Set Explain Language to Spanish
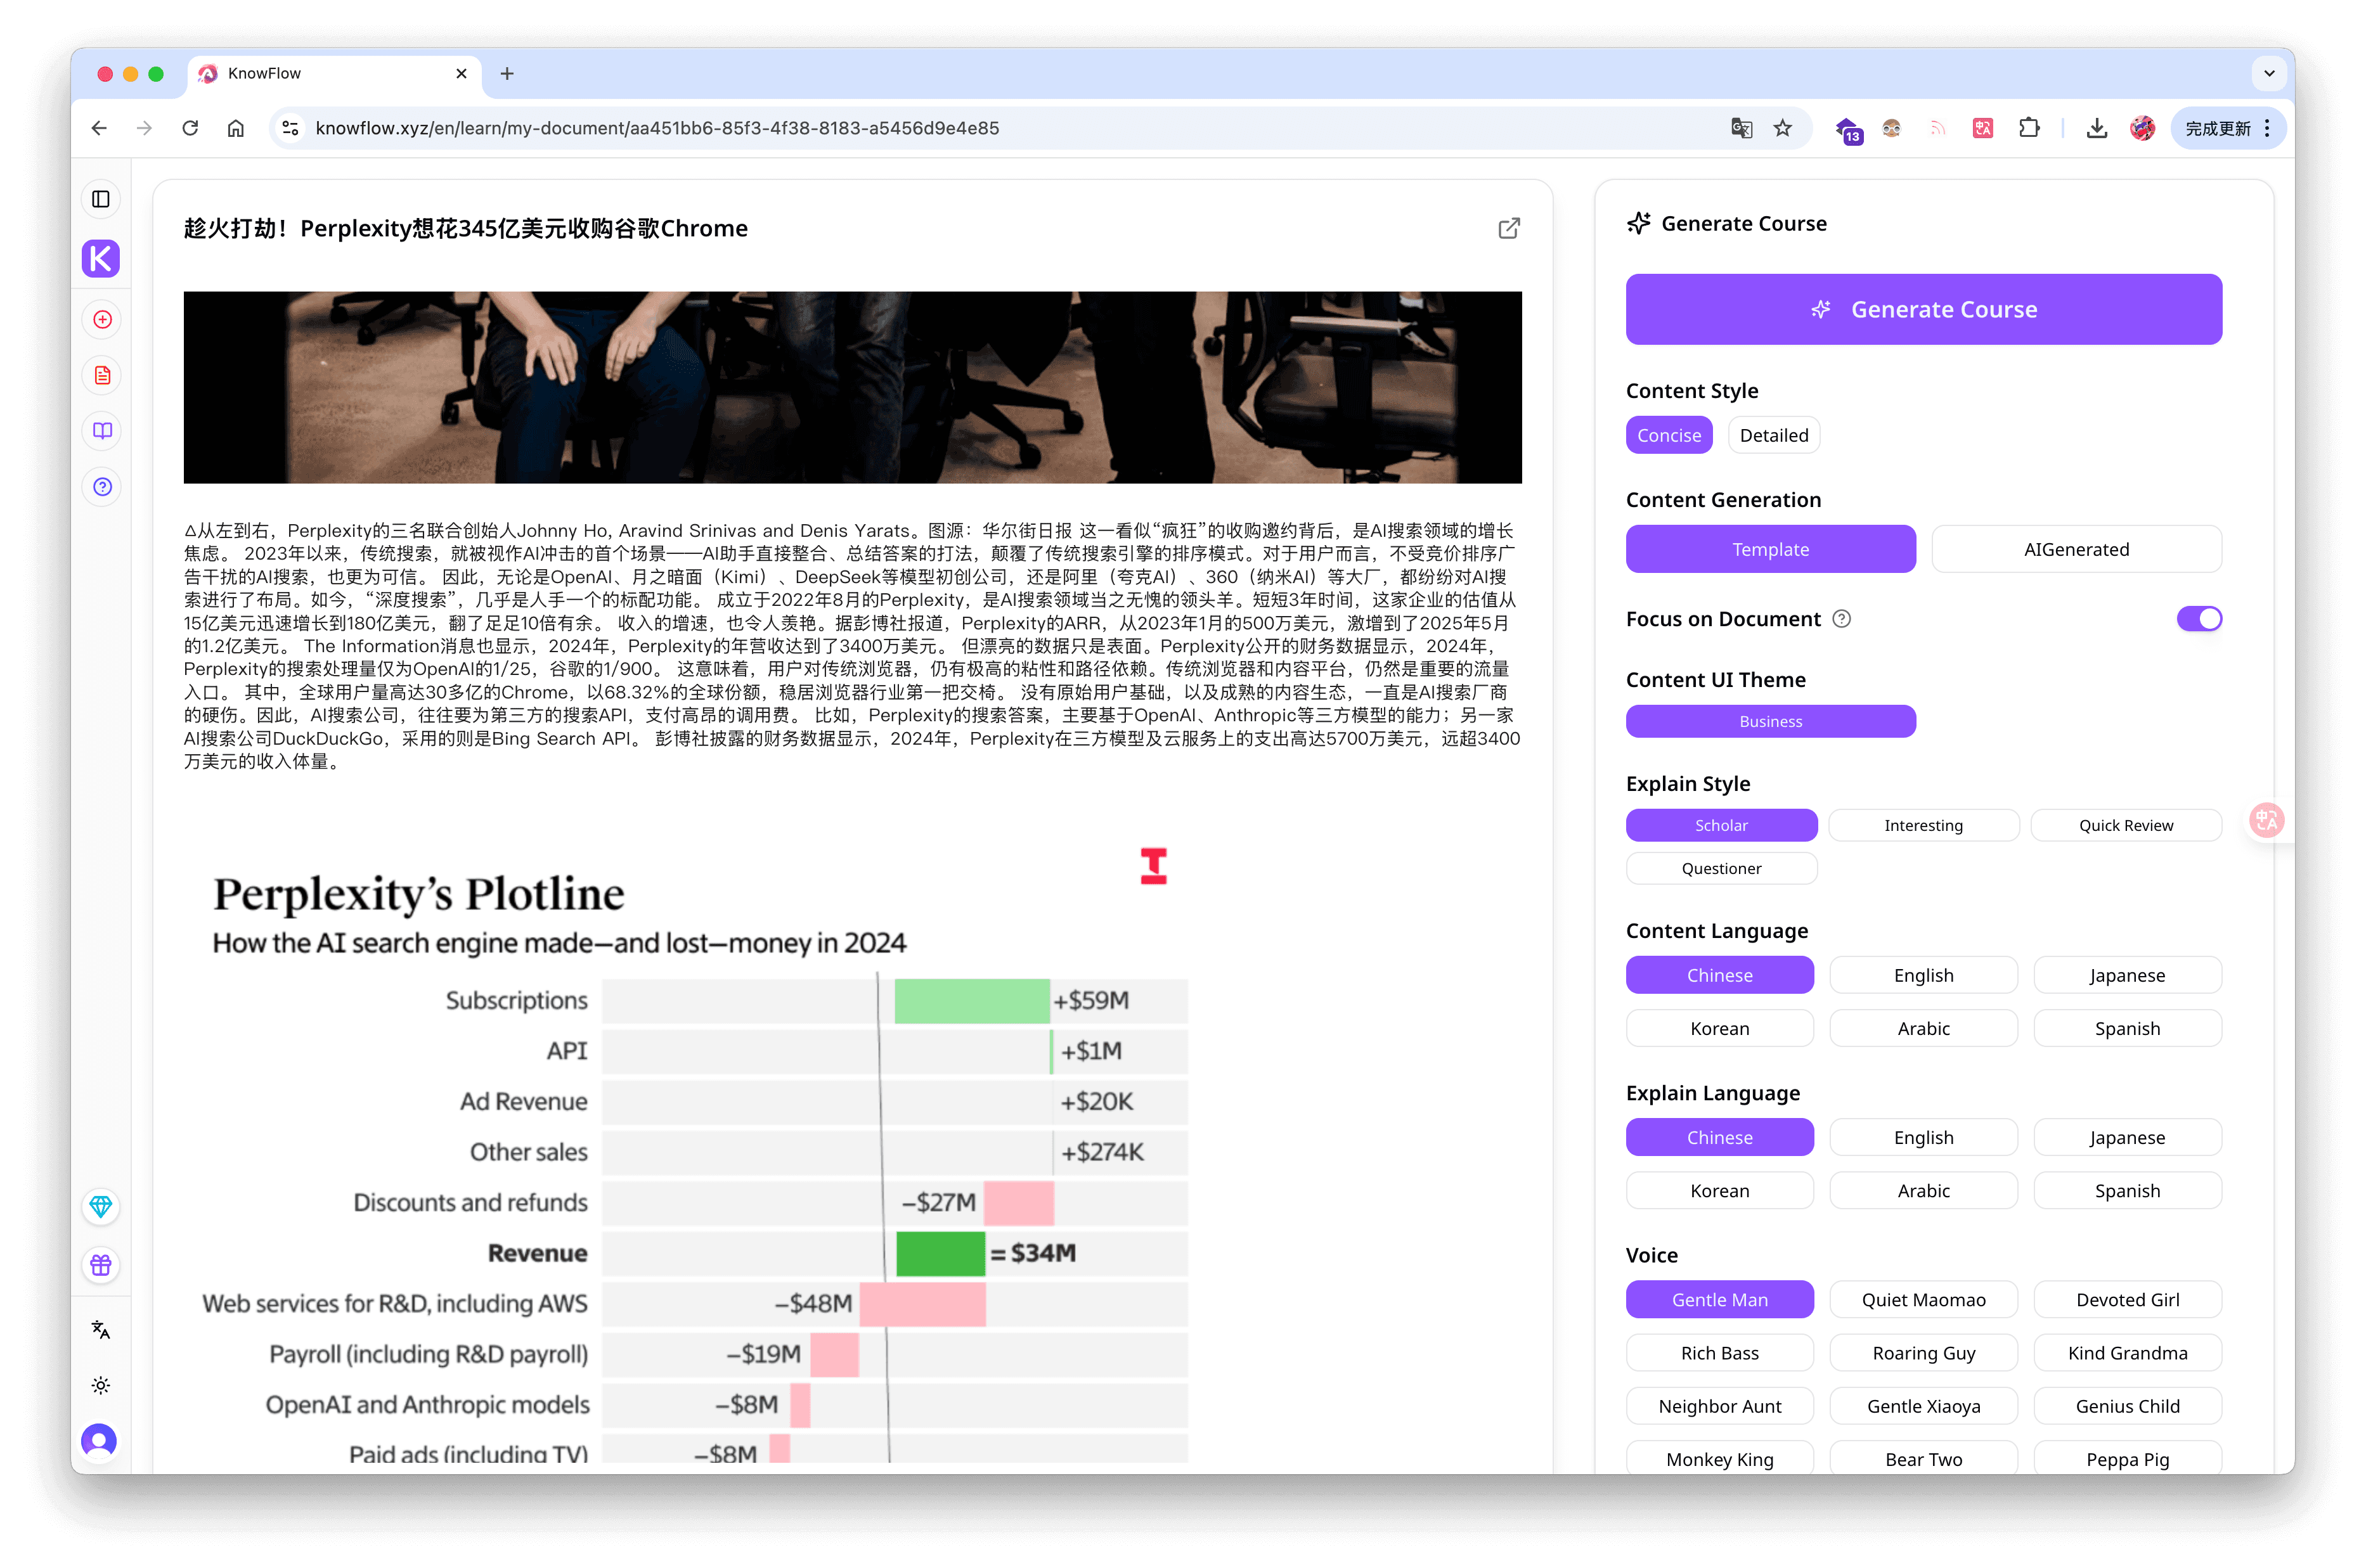Viewport: 2366px width, 1568px height. point(2127,1190)
